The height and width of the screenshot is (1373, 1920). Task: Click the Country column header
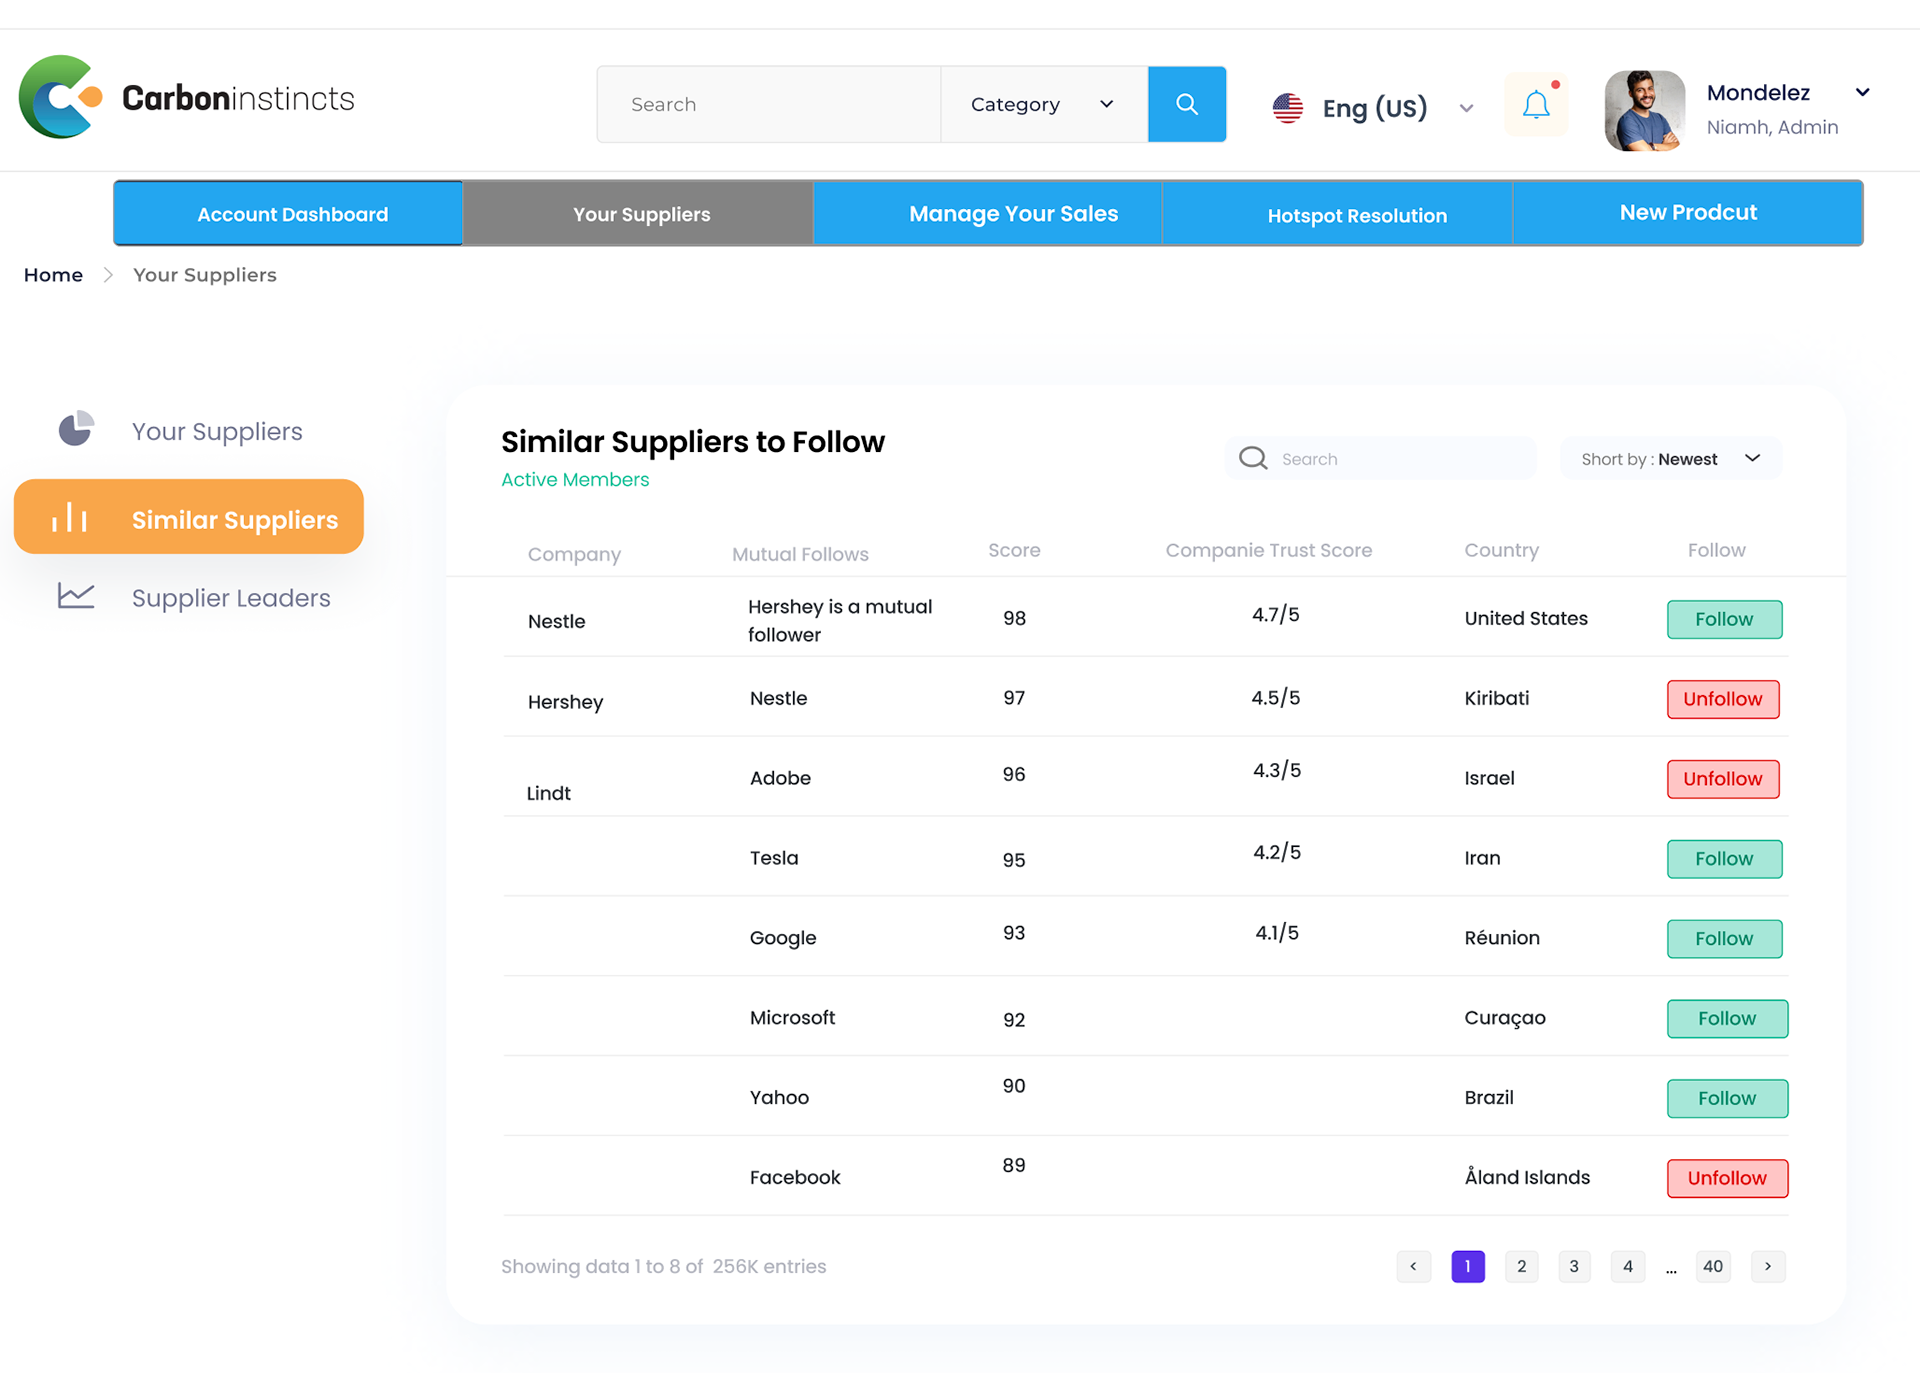(1501, 550)
